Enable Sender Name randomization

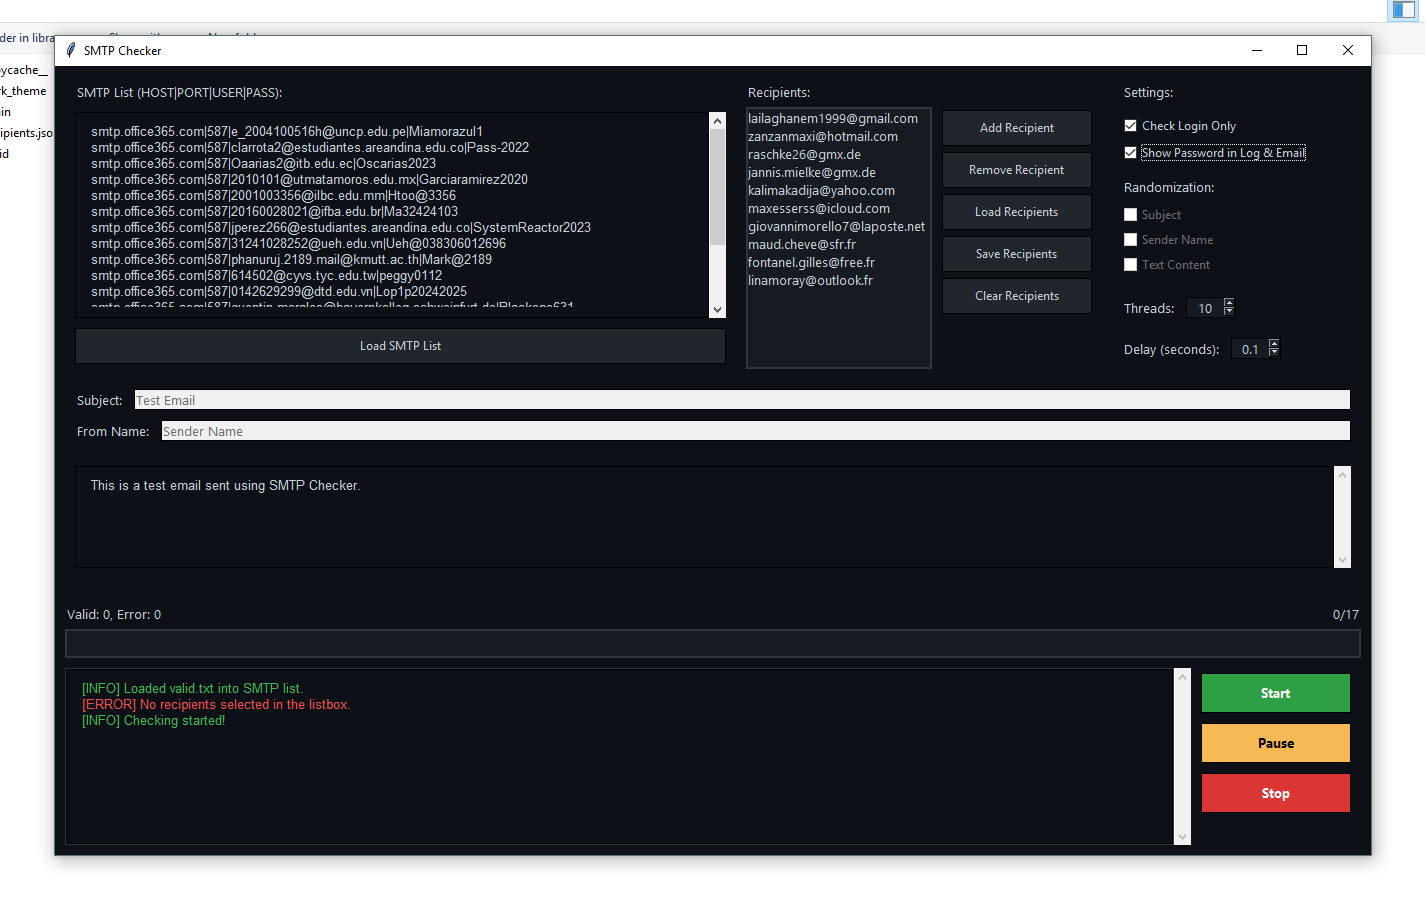click(x=1131, y=240)
